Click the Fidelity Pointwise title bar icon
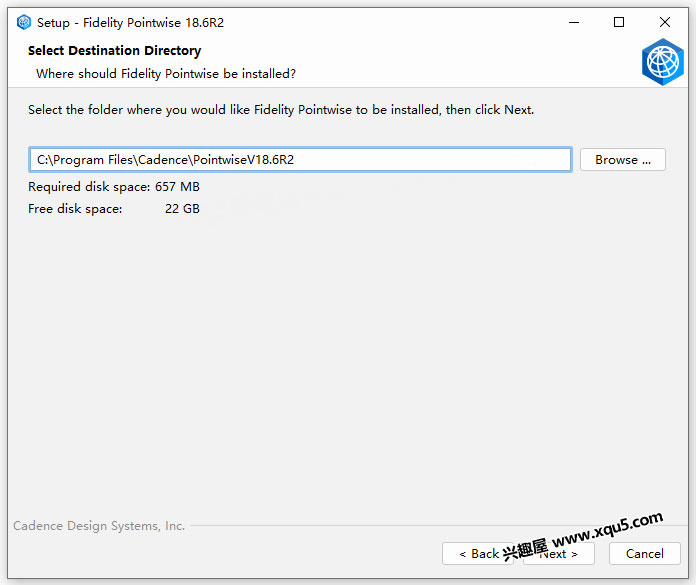The height and width of the screenshot is (585, 696). (24, 22)
